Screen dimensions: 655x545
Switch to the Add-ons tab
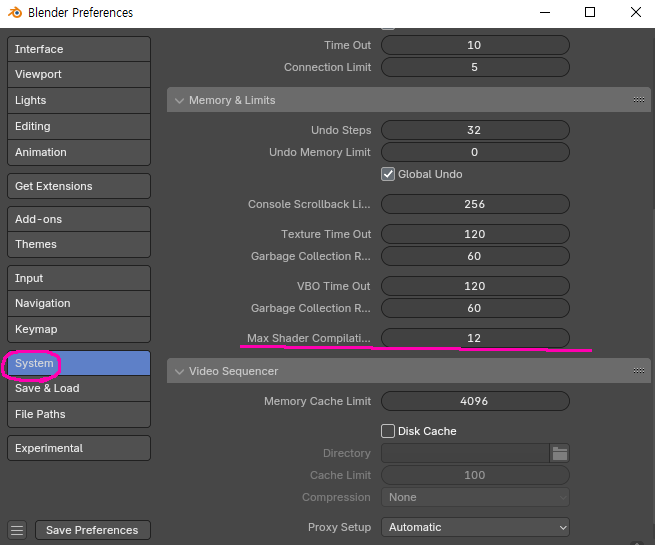(x=79, y=219)
